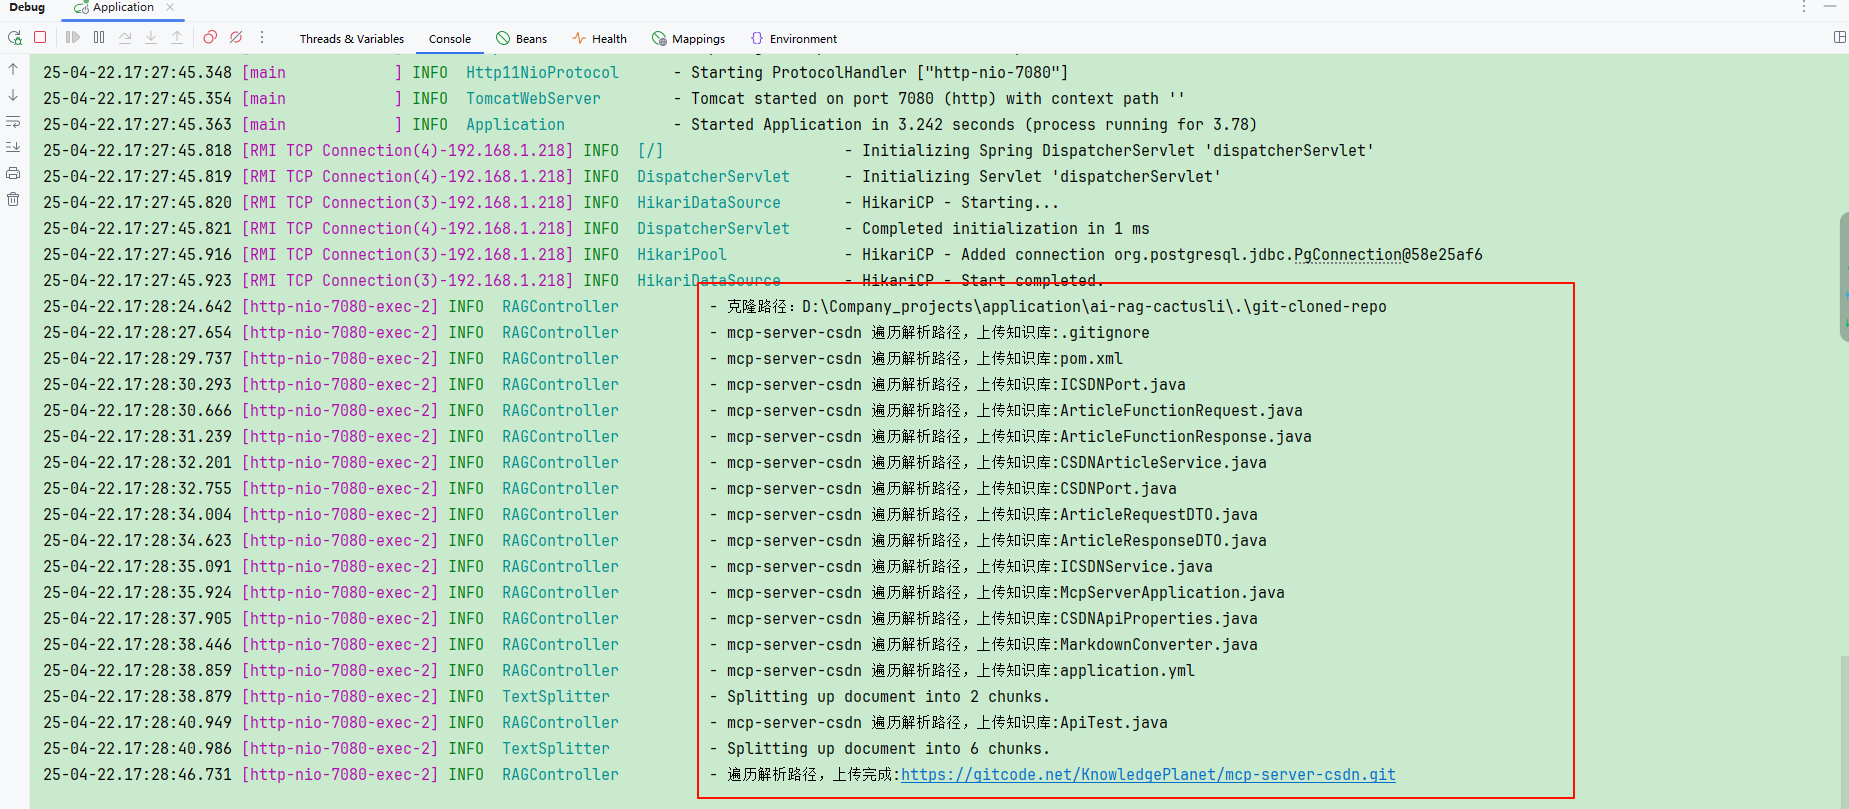Minimize the Debug tool window

[x=1830, y=7]
